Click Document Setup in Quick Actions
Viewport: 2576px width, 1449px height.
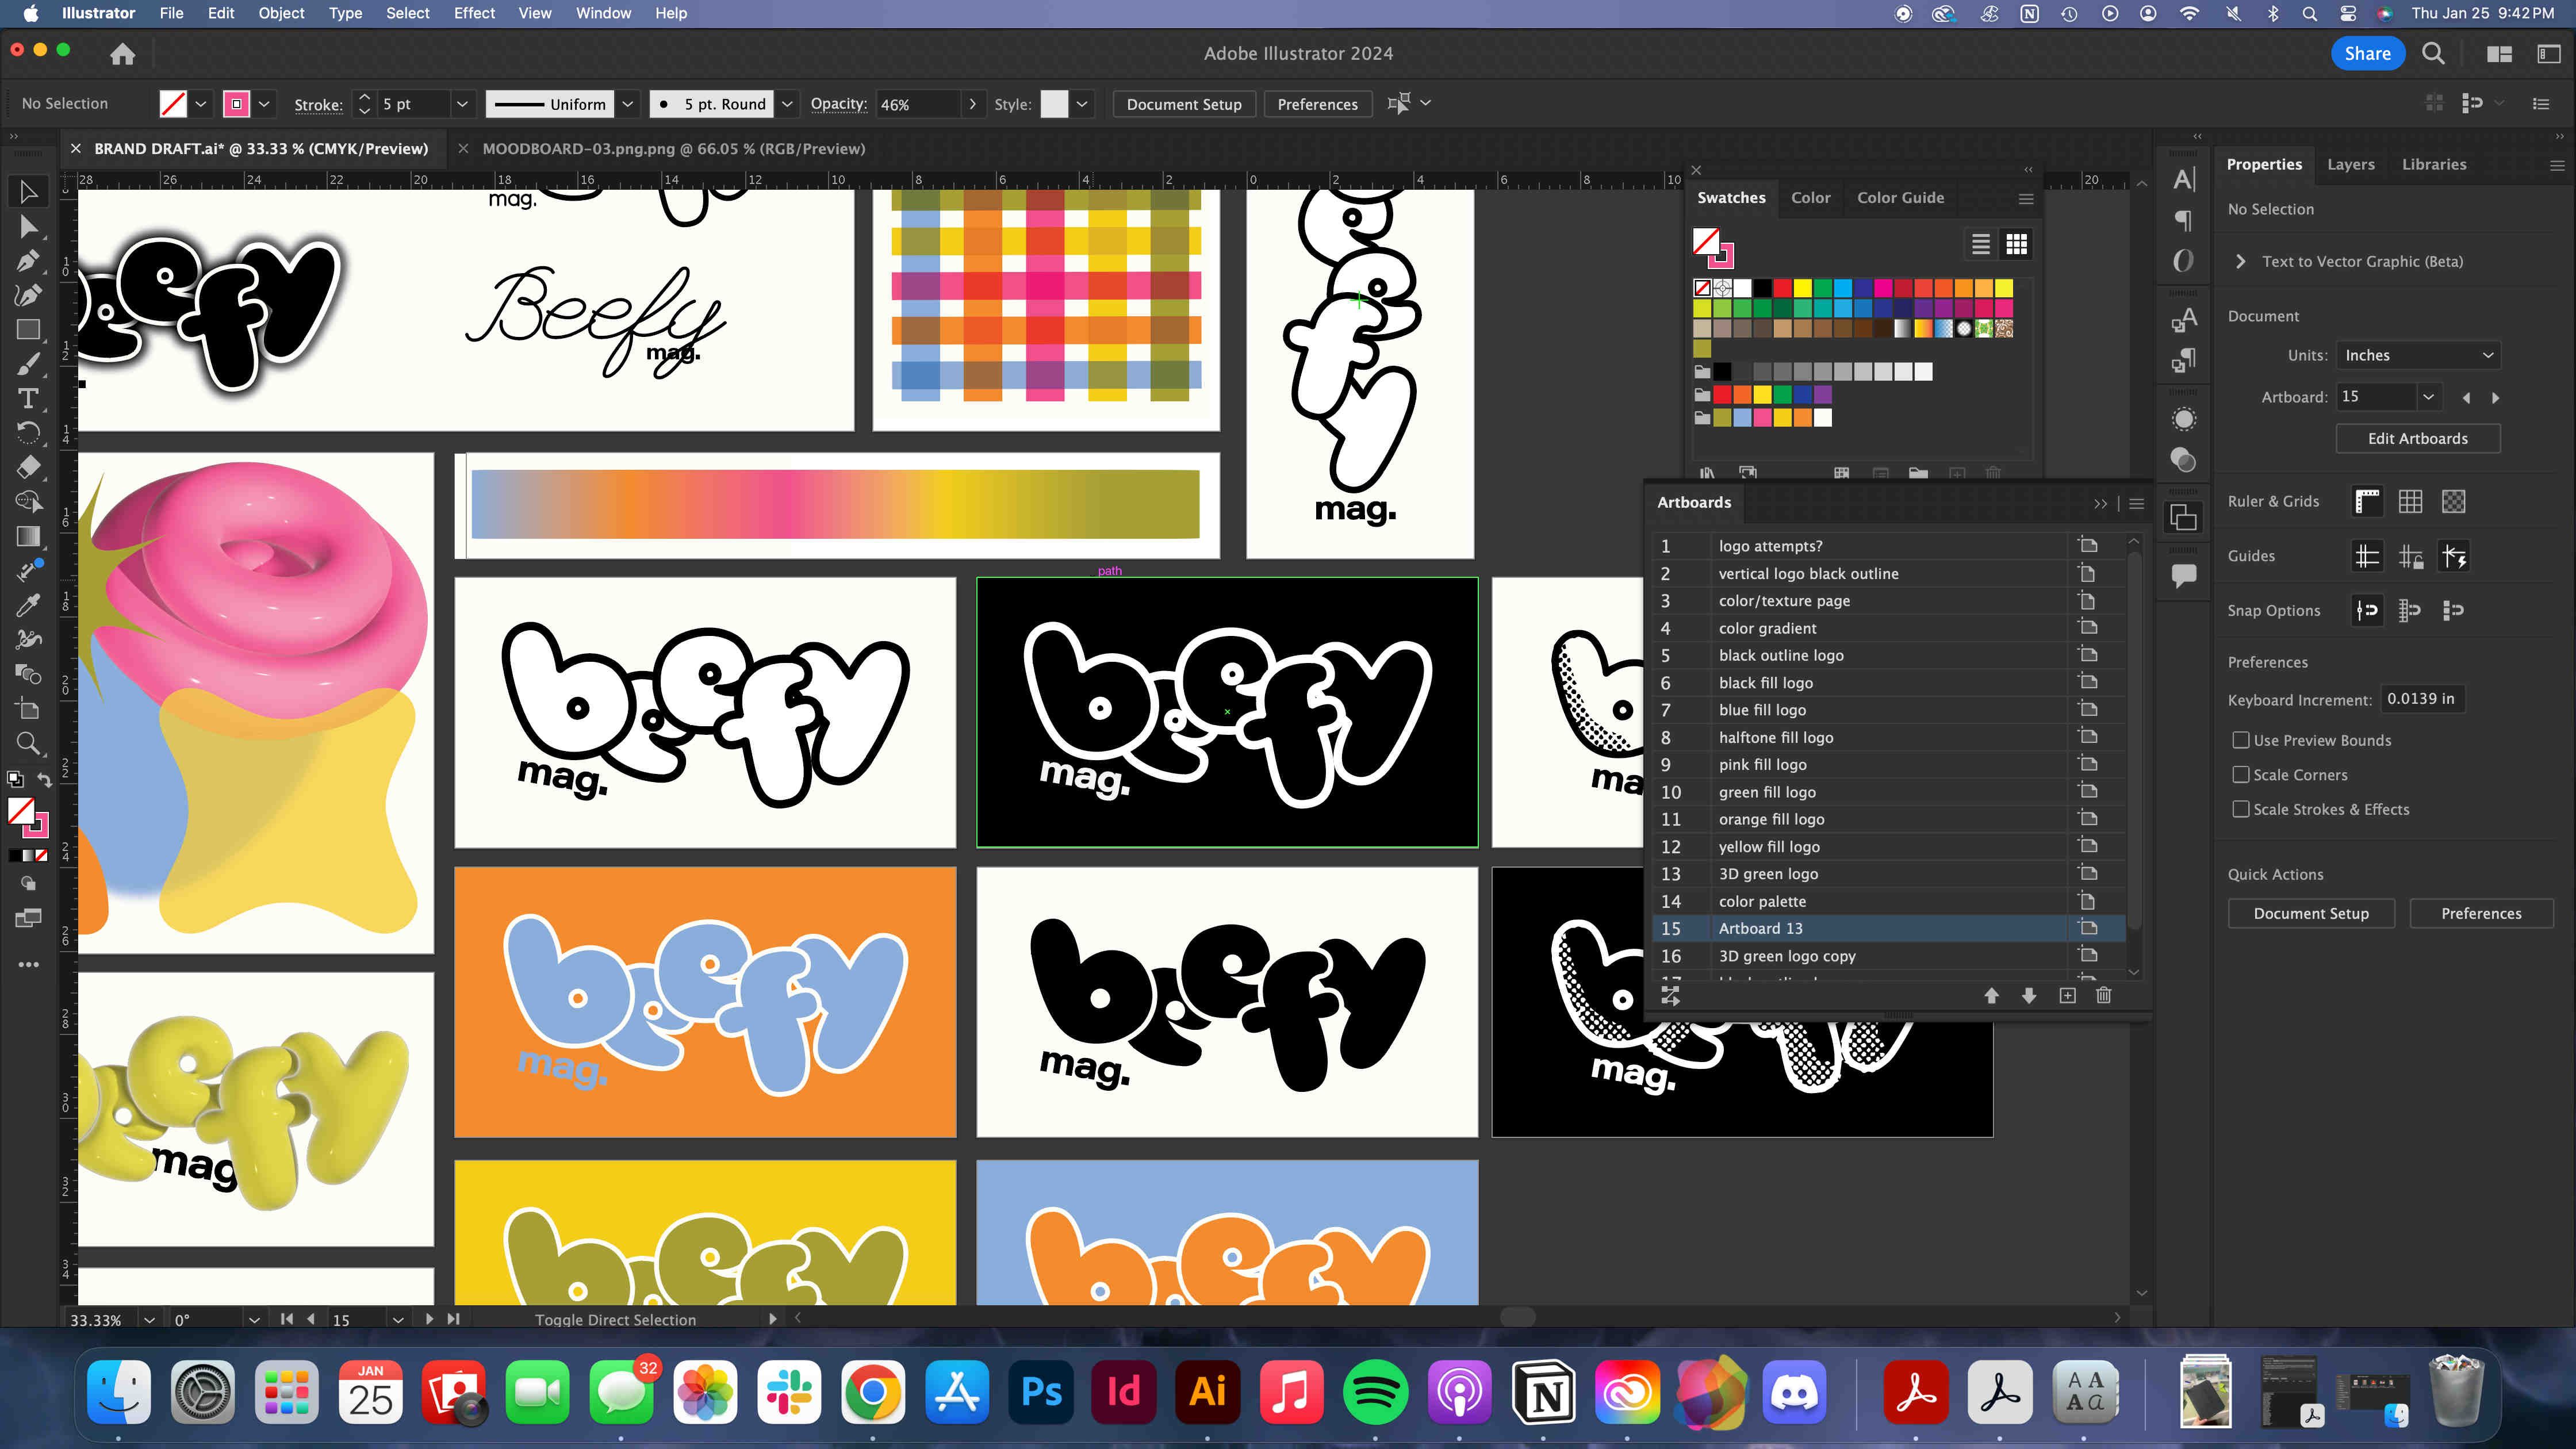point(2310,913)
